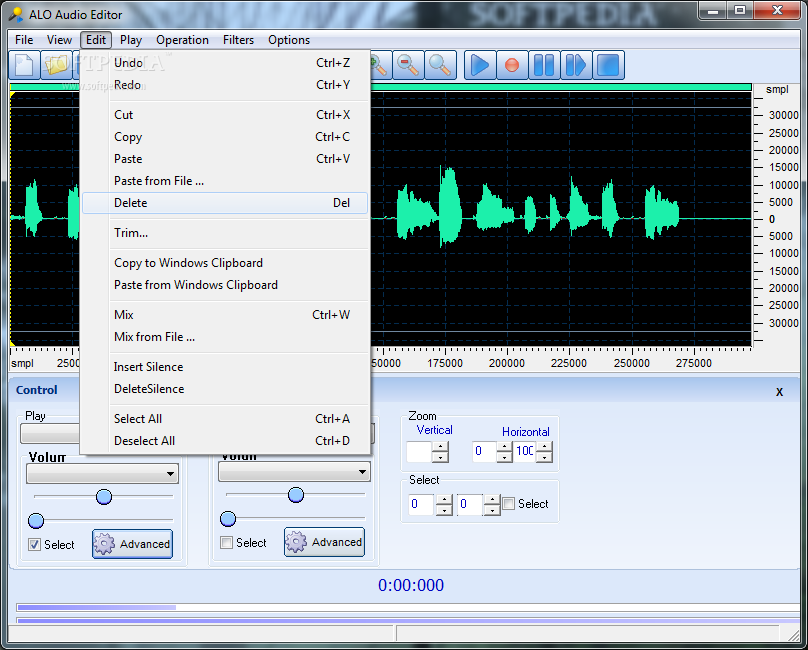Click the Horizontal zoom start field showing 0
Viewport: 808px width, 650px height.
tap(484, 452)
